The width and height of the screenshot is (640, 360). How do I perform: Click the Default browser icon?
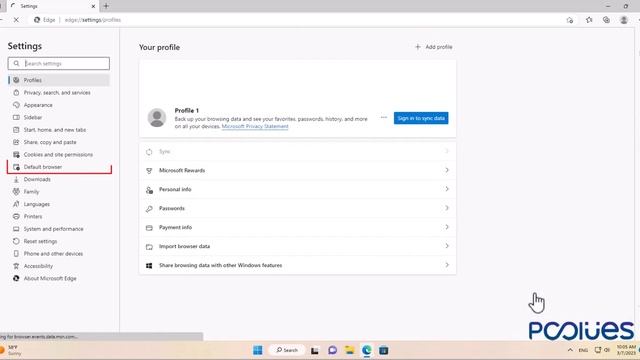click(x=16, y=167)
